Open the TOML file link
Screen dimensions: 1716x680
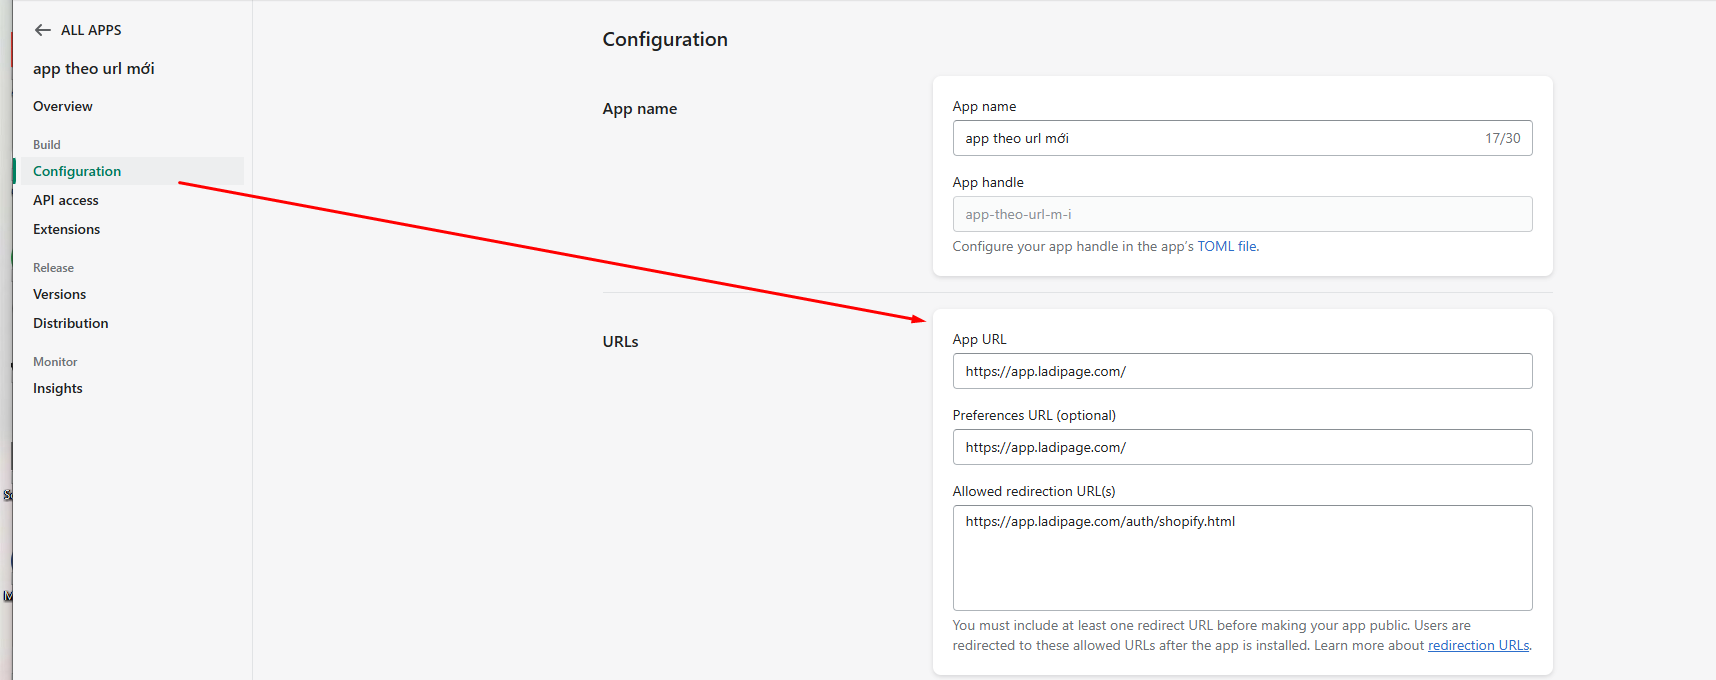coord(1227,246)
